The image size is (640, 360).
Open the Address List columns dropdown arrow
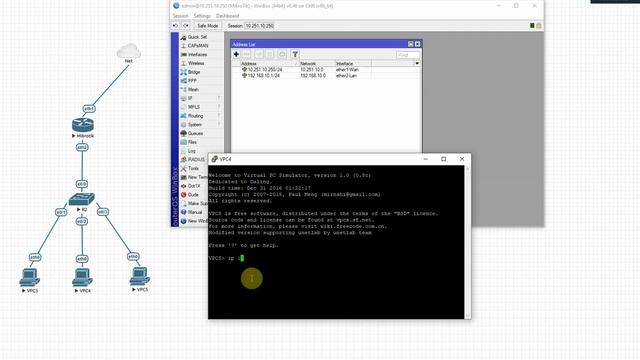click(x=417, y=64)
